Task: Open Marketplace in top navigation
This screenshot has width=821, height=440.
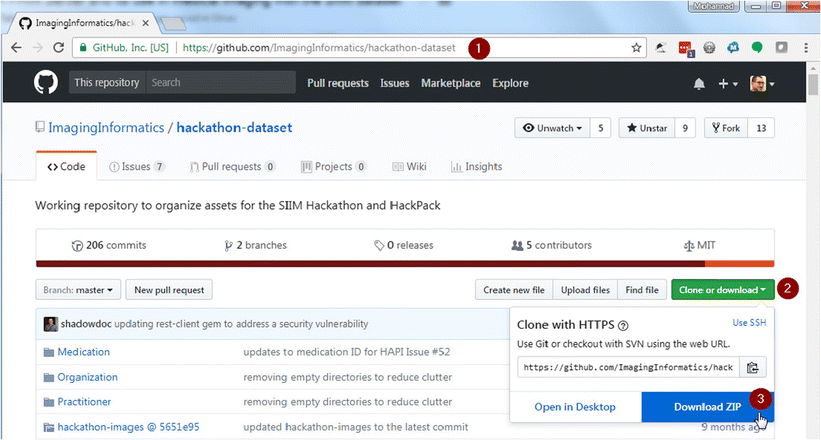Action: [451, 83]
